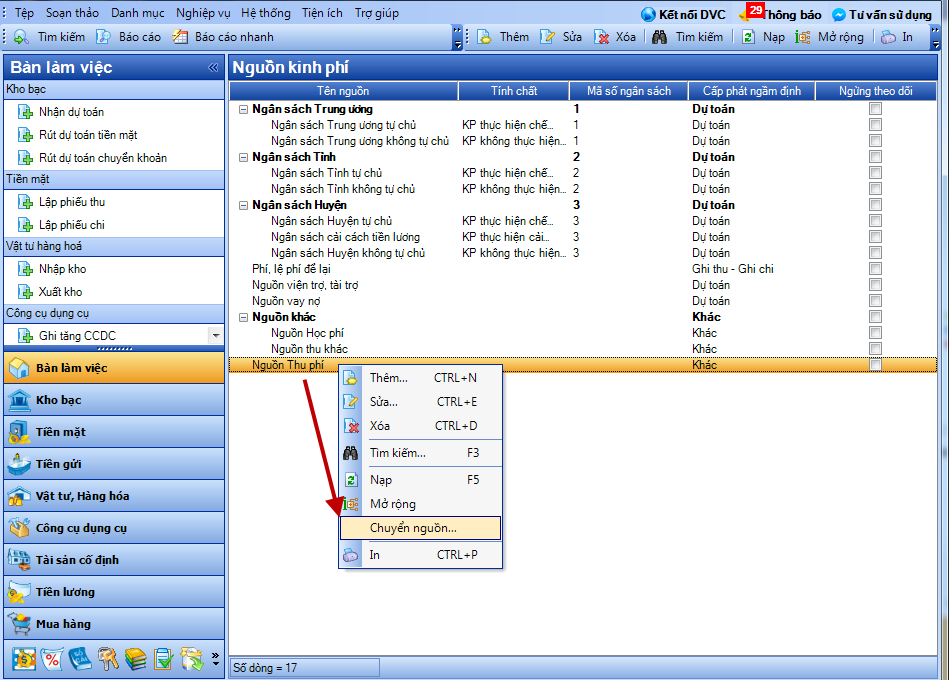Open the Tiền gửi module
Screen dimensions: 949x680
point(114,464)
